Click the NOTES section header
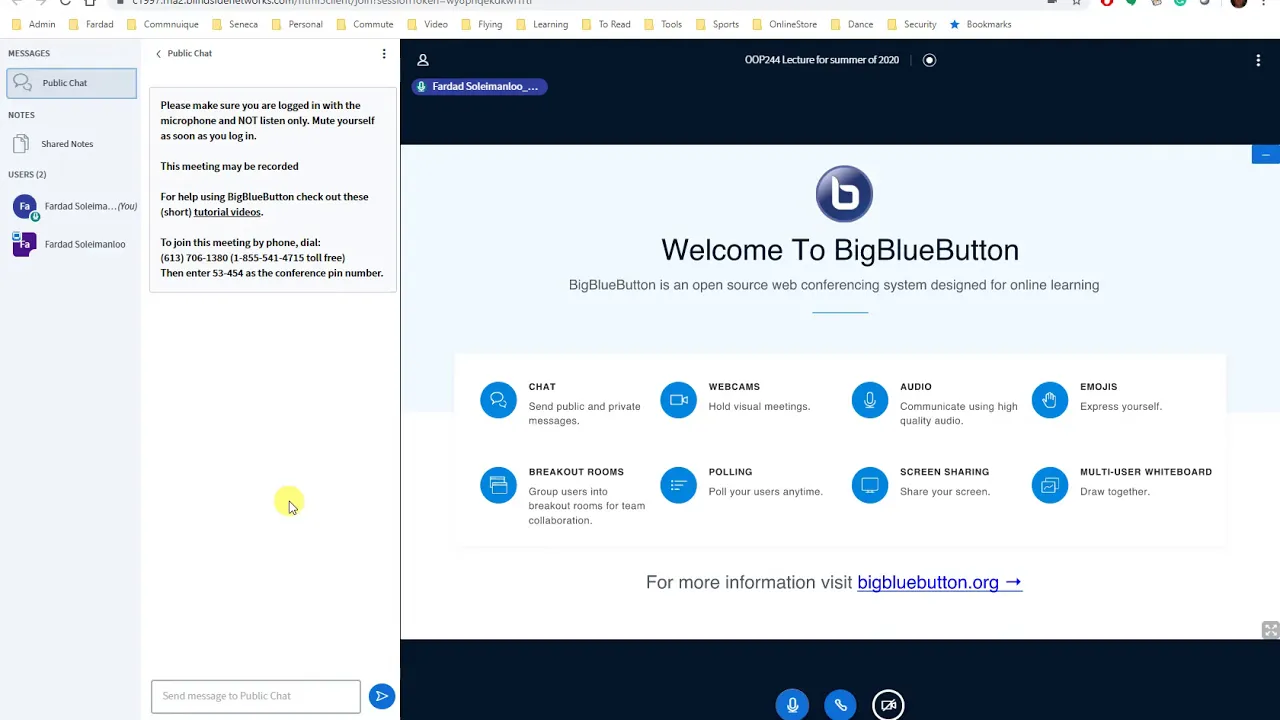 tap(21, 115)
